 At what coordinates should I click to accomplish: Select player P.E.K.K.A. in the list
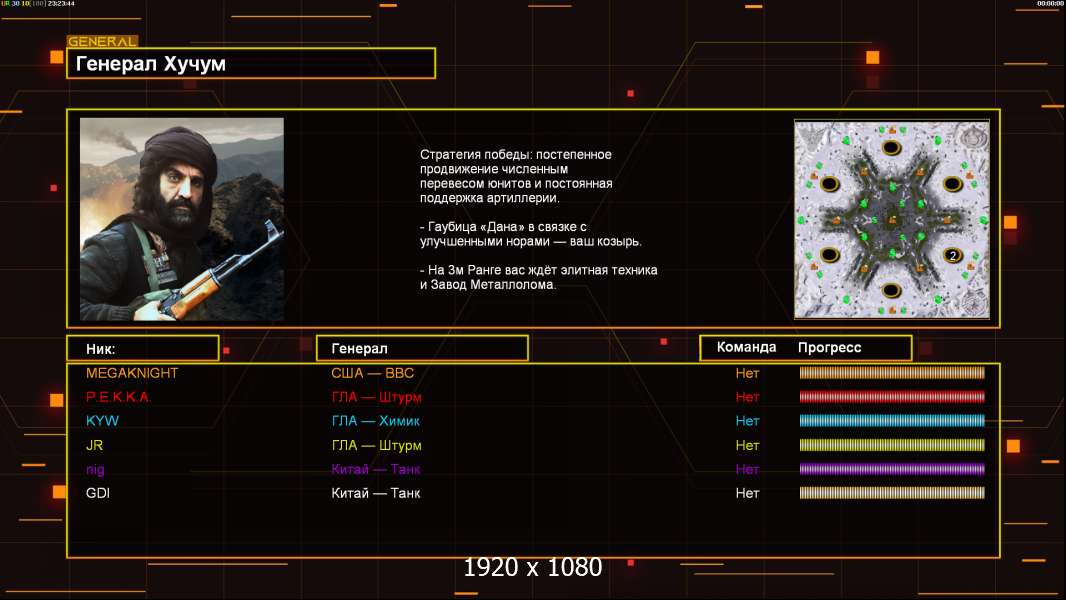point(118,397)
